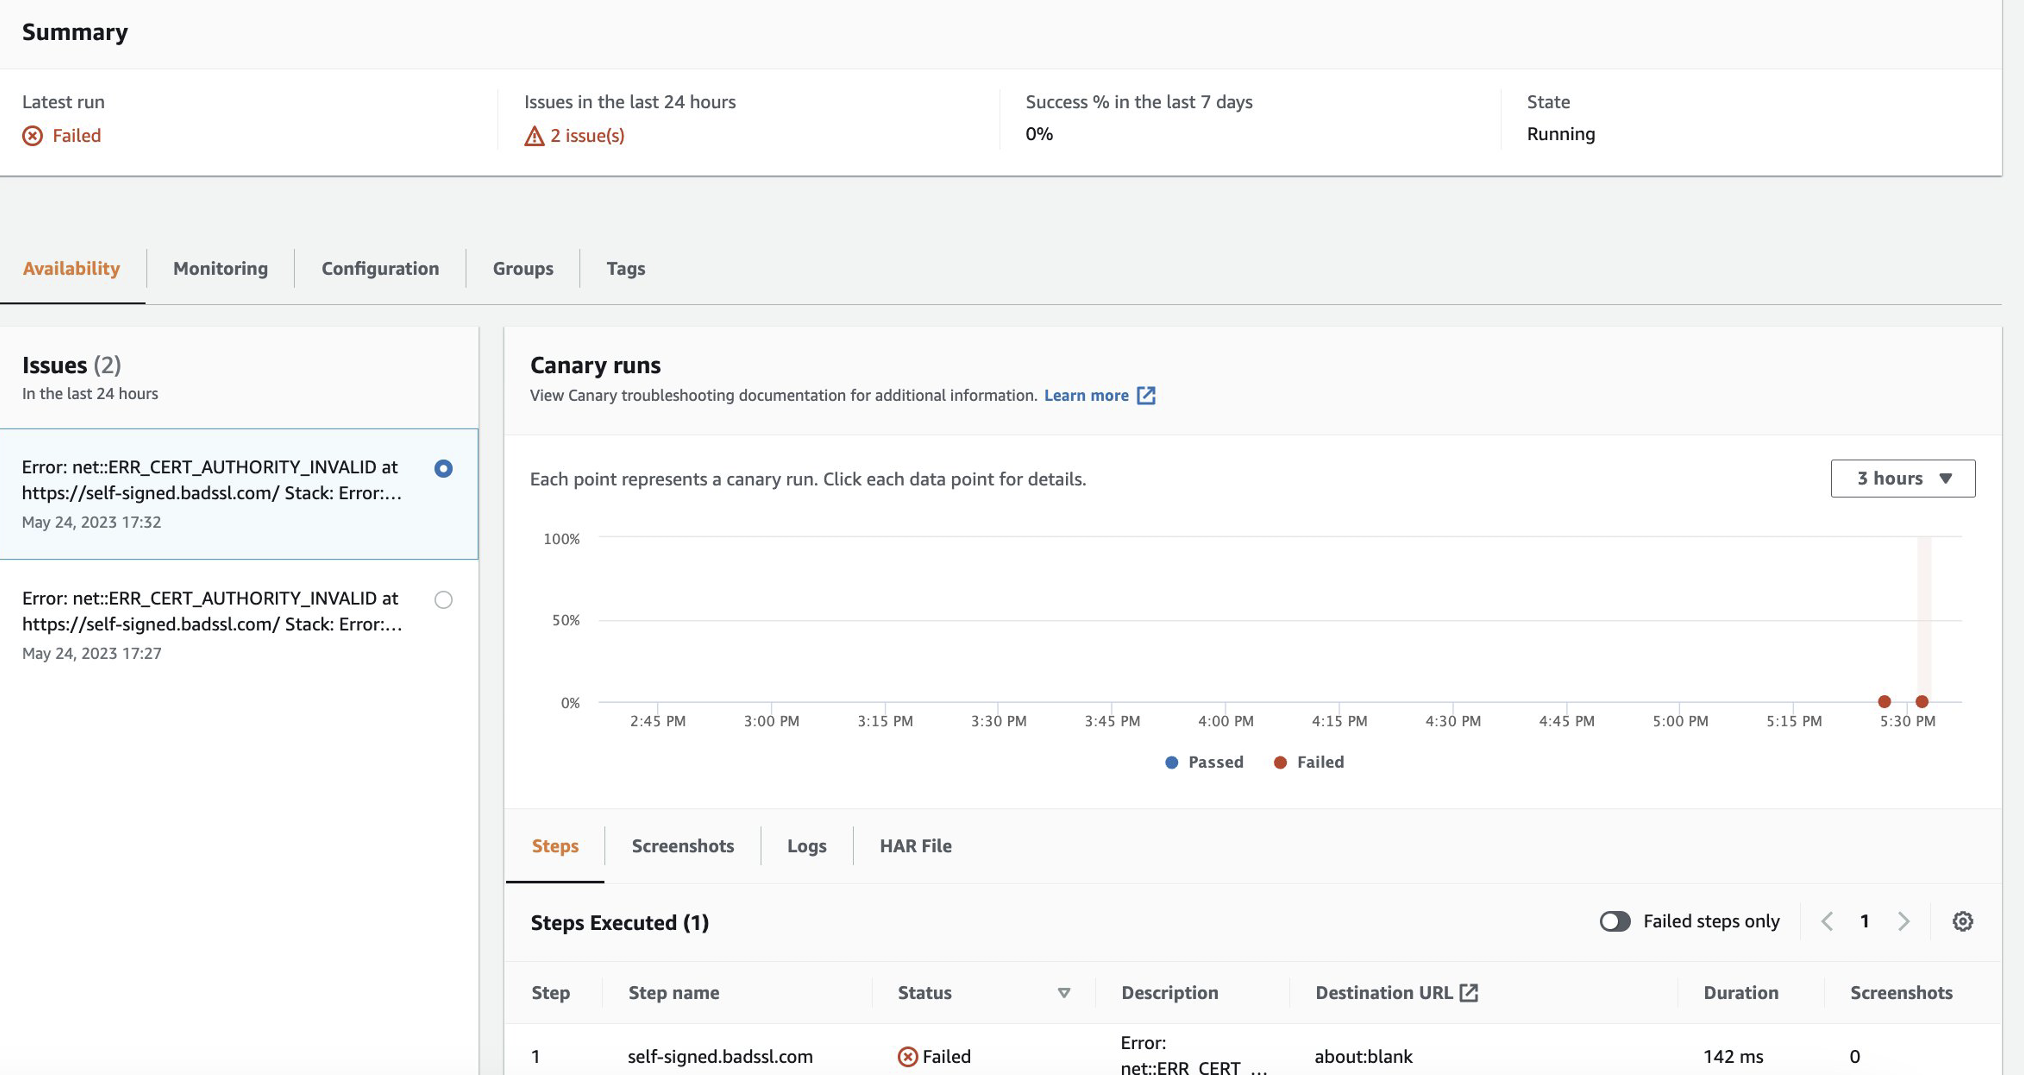This screenshot has height=1080, width=2024.
Task: Click the failed step status icon
Action: pyautogui.click(x=907, y=1057)
